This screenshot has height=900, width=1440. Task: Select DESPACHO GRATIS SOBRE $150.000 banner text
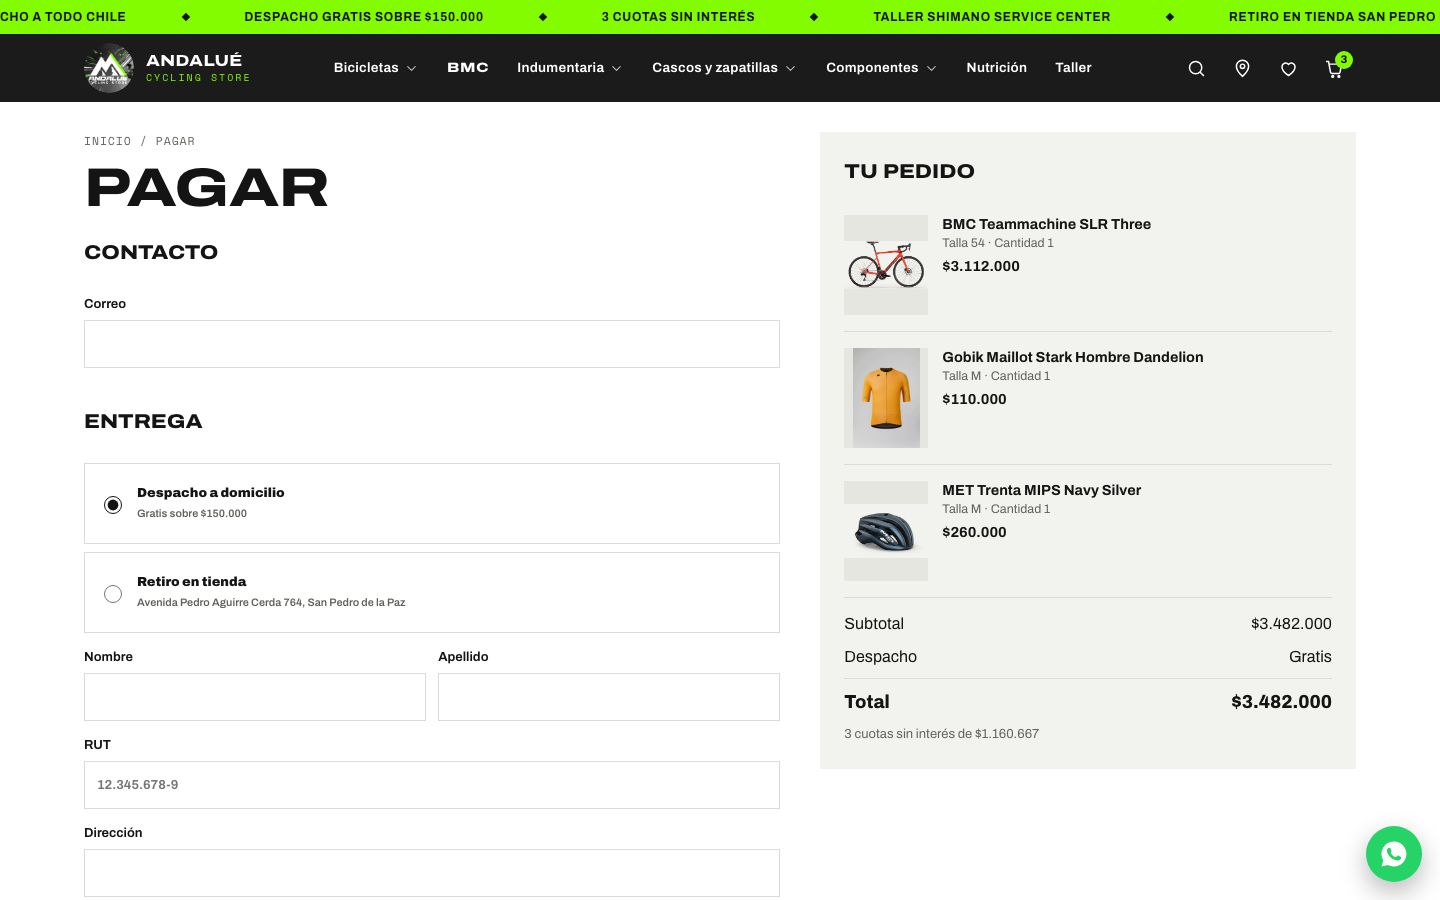pos(364,17)
